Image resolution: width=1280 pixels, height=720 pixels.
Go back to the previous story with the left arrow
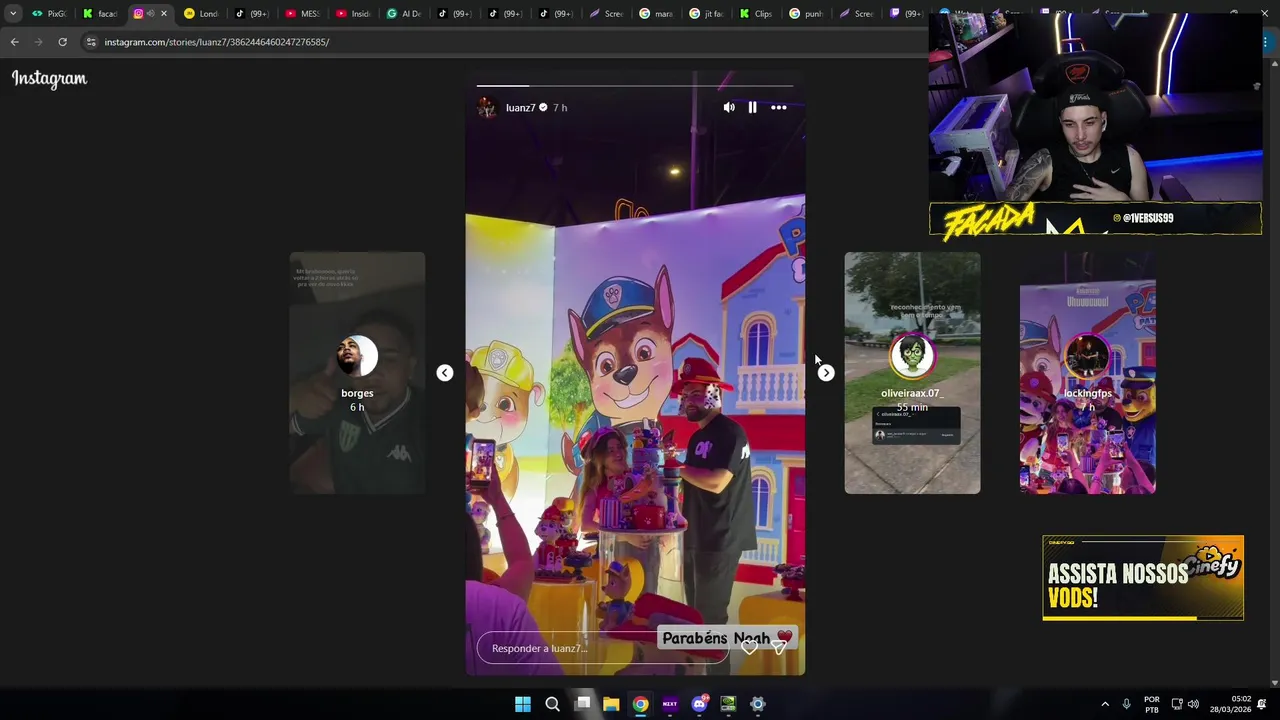coord(445,373)
